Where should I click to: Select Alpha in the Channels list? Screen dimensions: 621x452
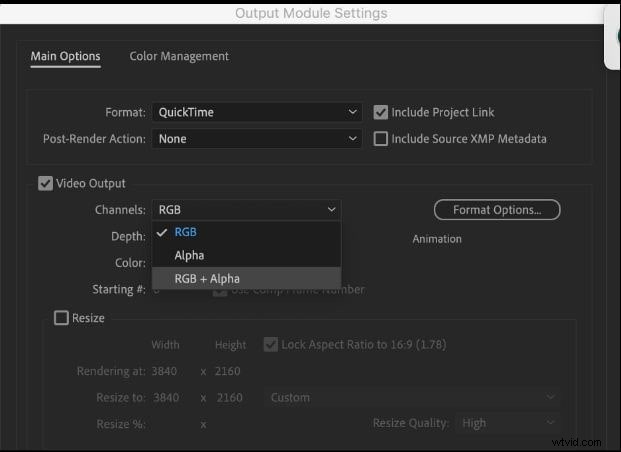point(246,256)
